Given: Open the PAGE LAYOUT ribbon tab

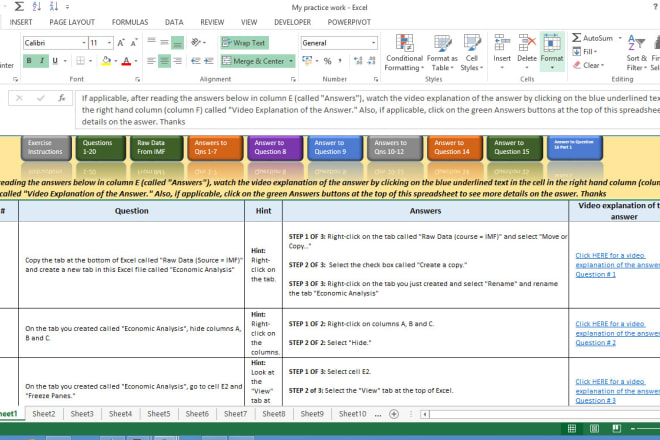Looking at the screenshot, I should pyautogui.click(x=72, y=22).
